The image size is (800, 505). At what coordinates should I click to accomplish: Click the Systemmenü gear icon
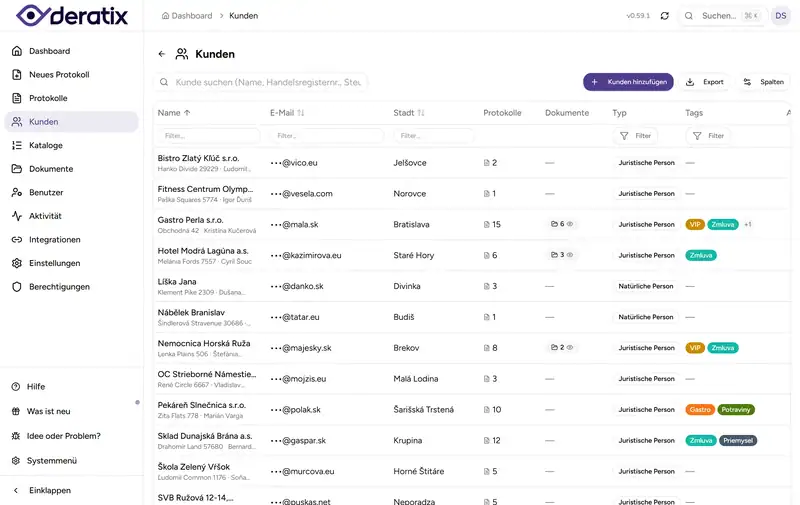16,461
